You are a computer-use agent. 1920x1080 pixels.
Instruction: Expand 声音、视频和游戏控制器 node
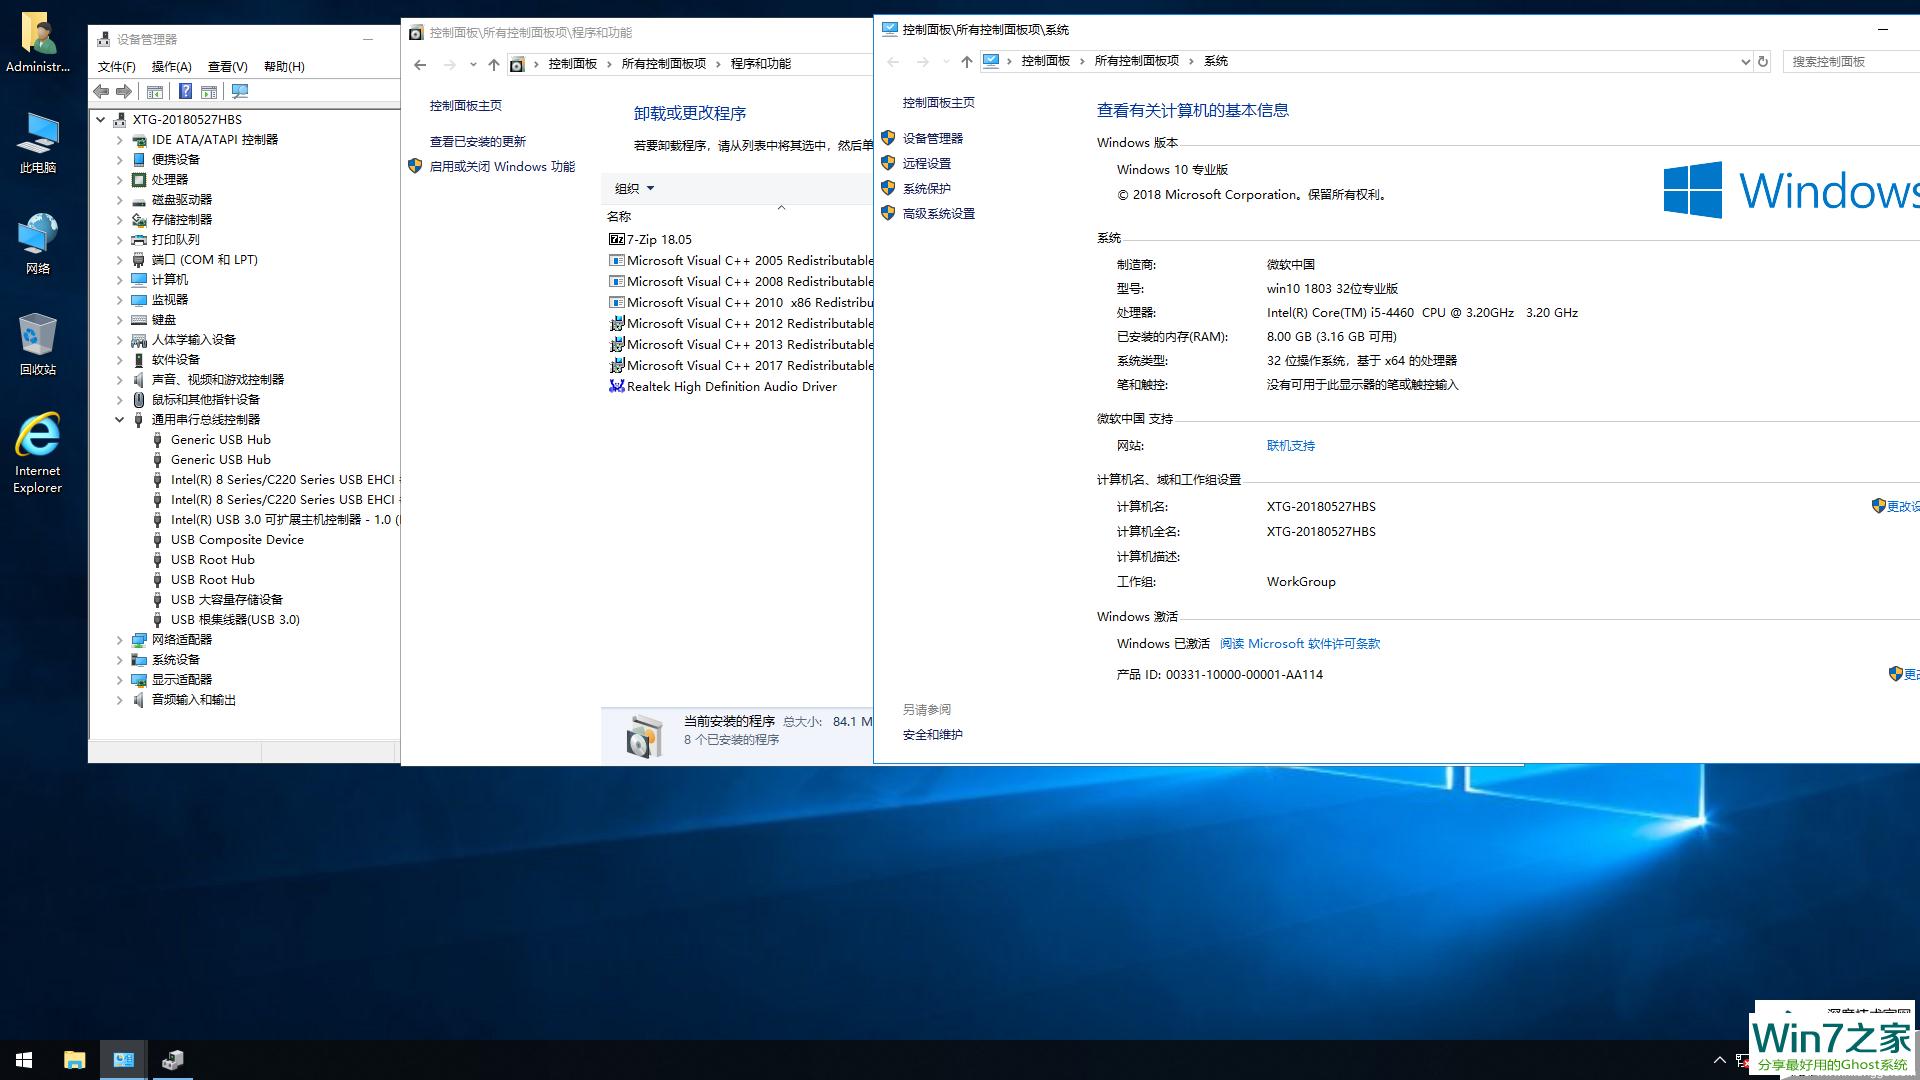tap(120, 379)
